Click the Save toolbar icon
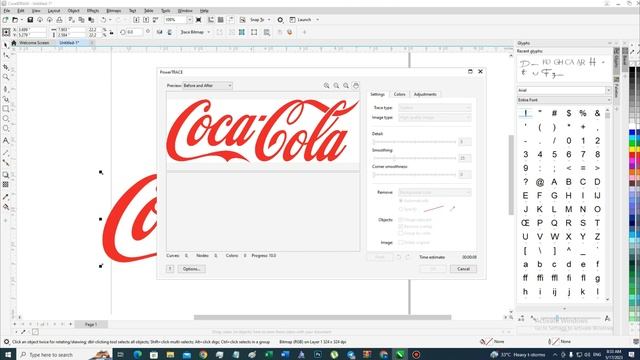Image resolution: width=640 pixels, height=360 pixels. pos(30,20)
